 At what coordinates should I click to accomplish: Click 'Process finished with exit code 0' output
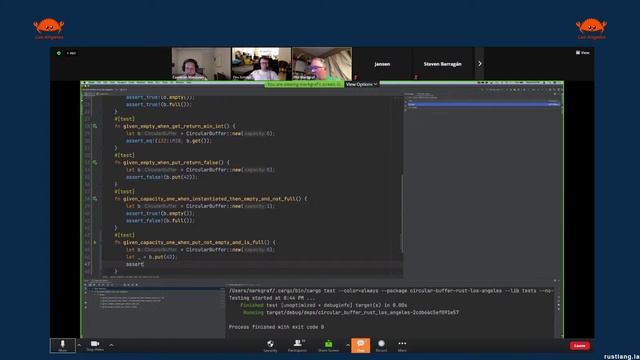coord(276,327)
